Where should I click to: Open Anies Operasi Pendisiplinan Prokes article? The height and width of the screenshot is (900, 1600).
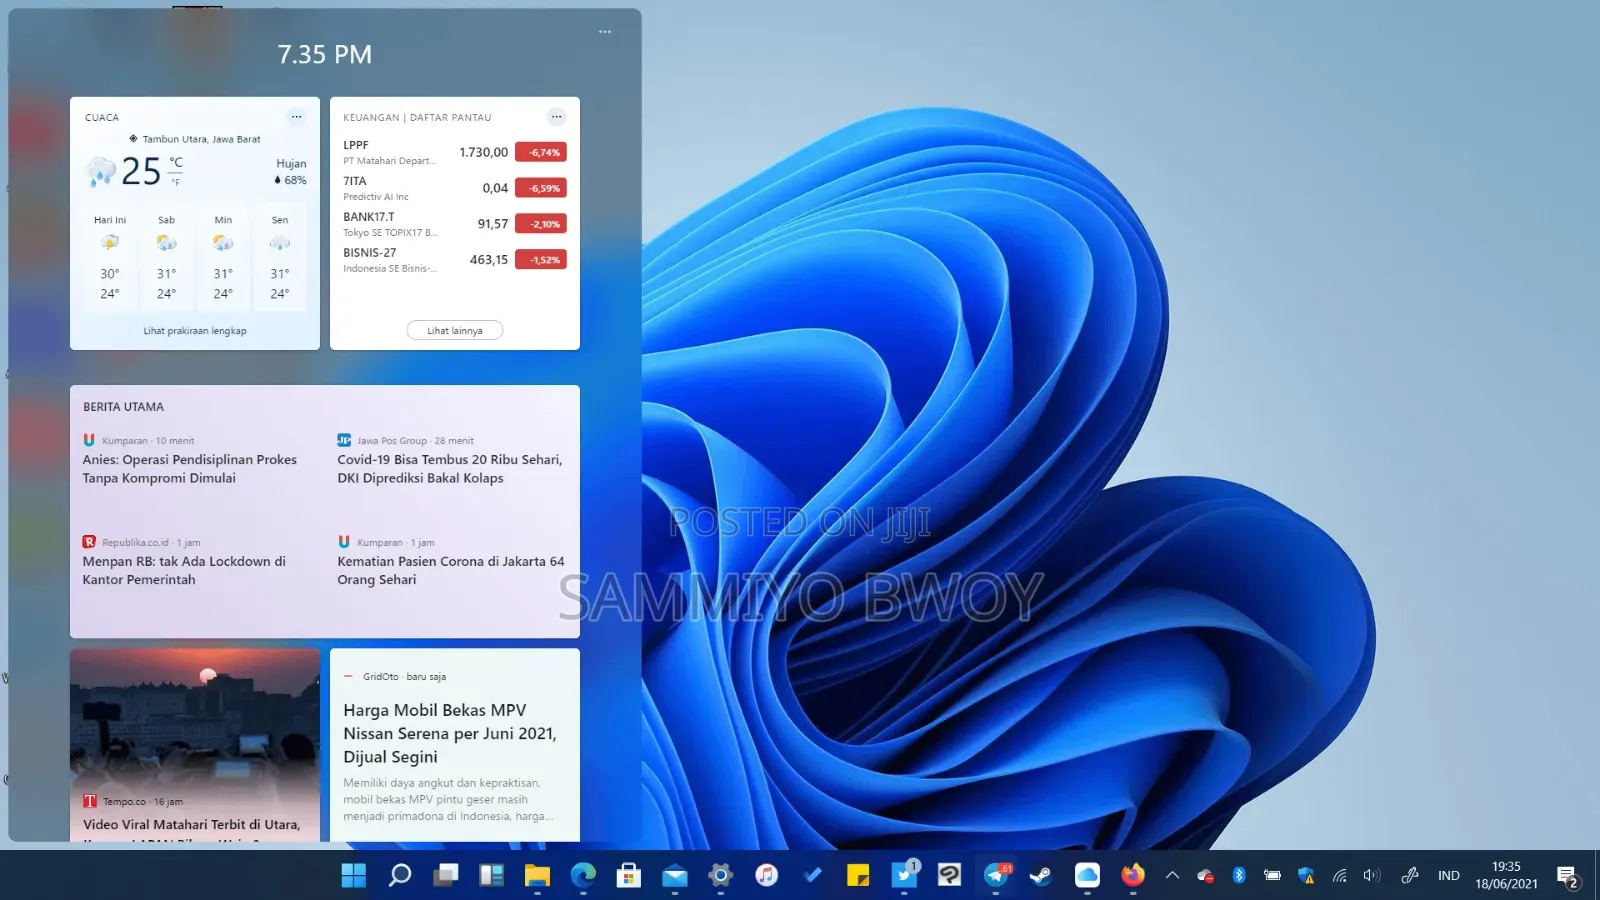190,469
